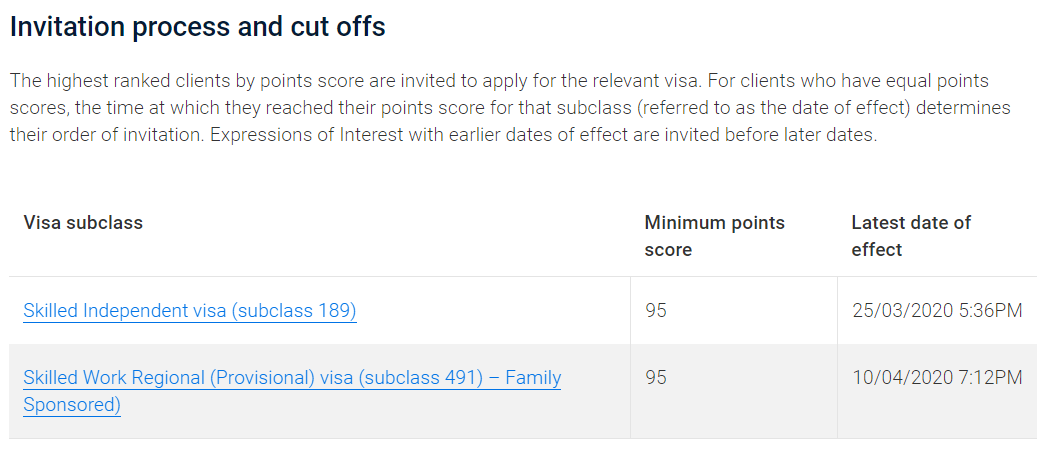Click the 25/03/2020 5:36PM date cell
Screen dimensions: 1046x458
click(937, 311)
